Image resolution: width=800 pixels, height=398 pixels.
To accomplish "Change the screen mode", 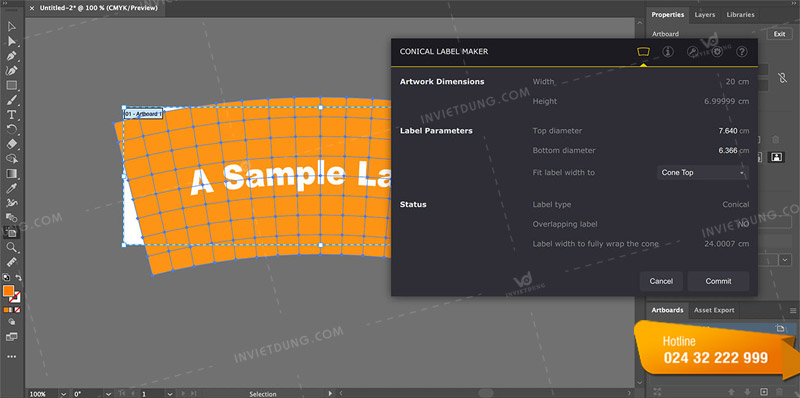I will tap(12, 337).
